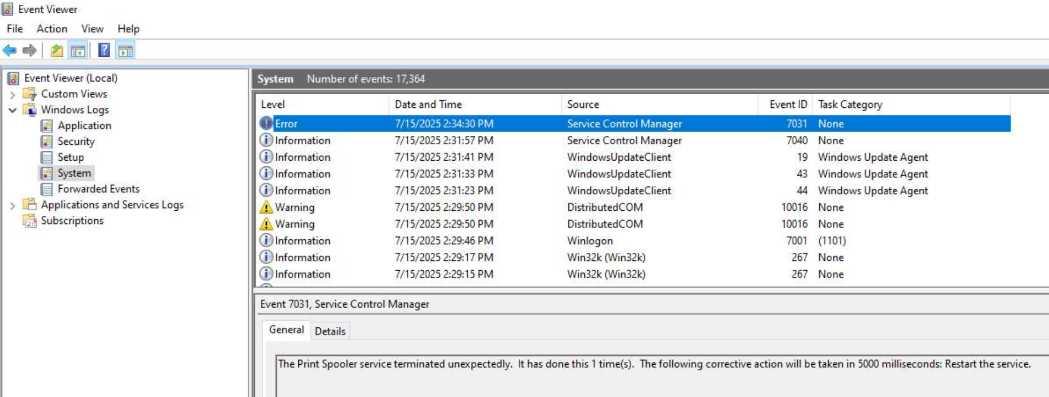Sort by the Event ID column header
The width and height of the screenshot is (1049, 397).
point(785,104)
